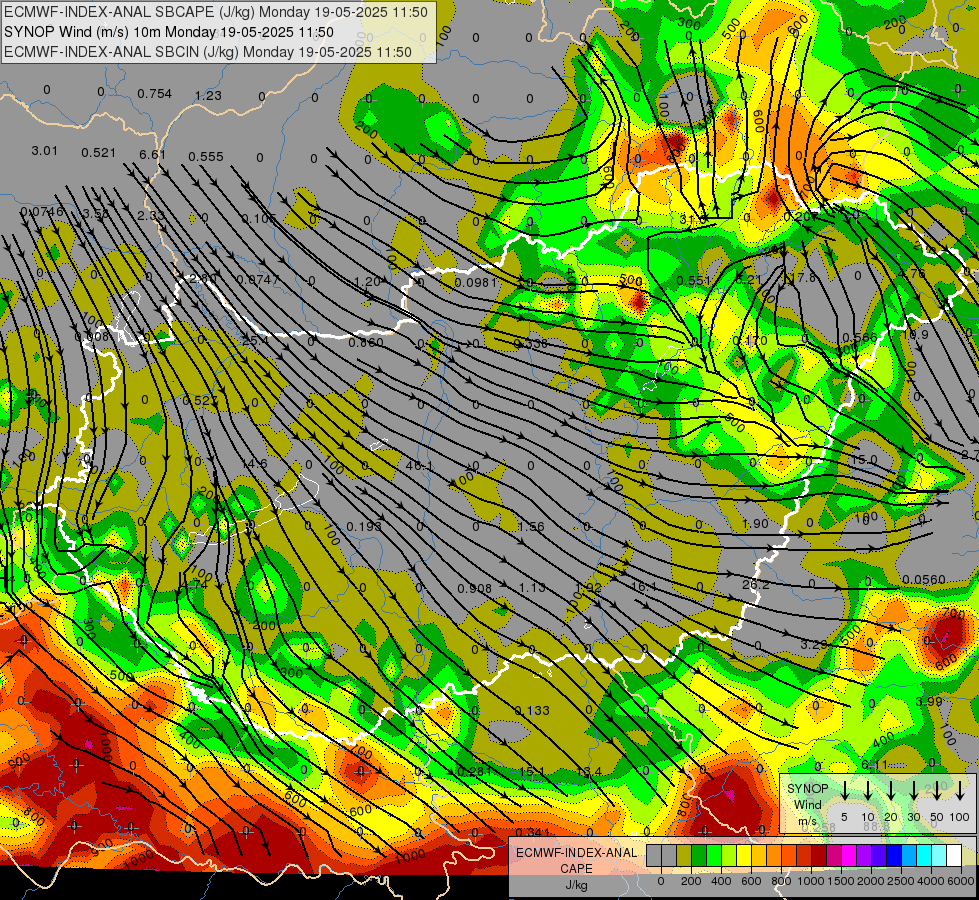Viewport: 979px width, 900px height.
Task: Click the 3.01 value on the map
Action: pos(44,151)
